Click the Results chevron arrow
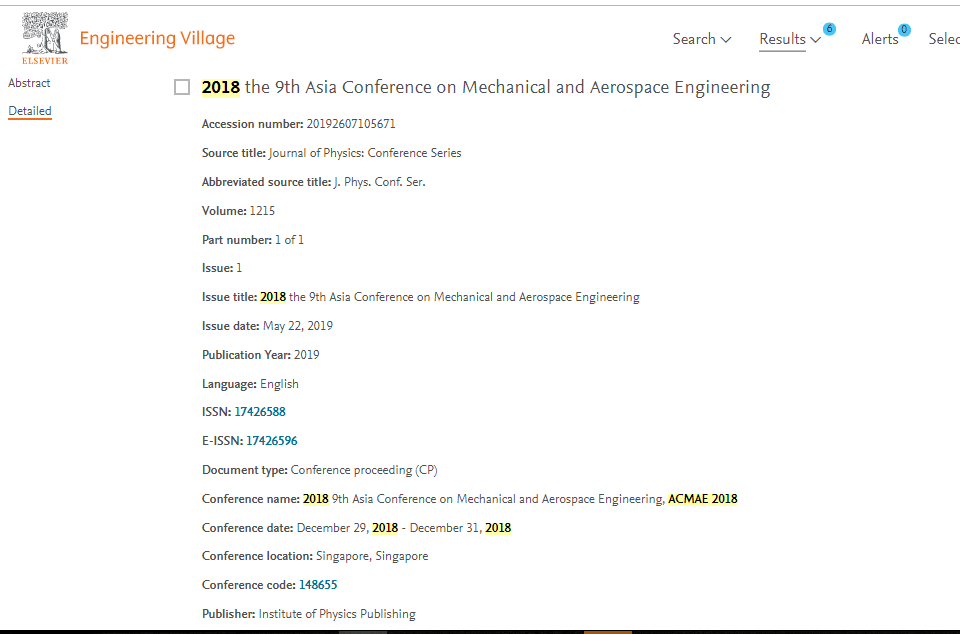 click(x=816, y=40)
